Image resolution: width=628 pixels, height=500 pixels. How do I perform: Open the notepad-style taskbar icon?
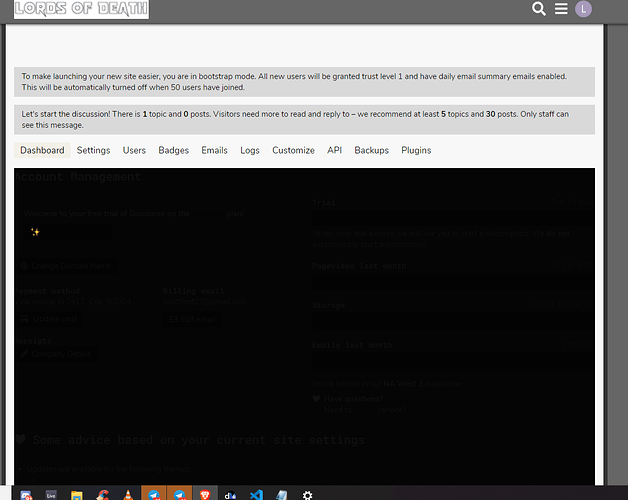(x=282, y=496)
